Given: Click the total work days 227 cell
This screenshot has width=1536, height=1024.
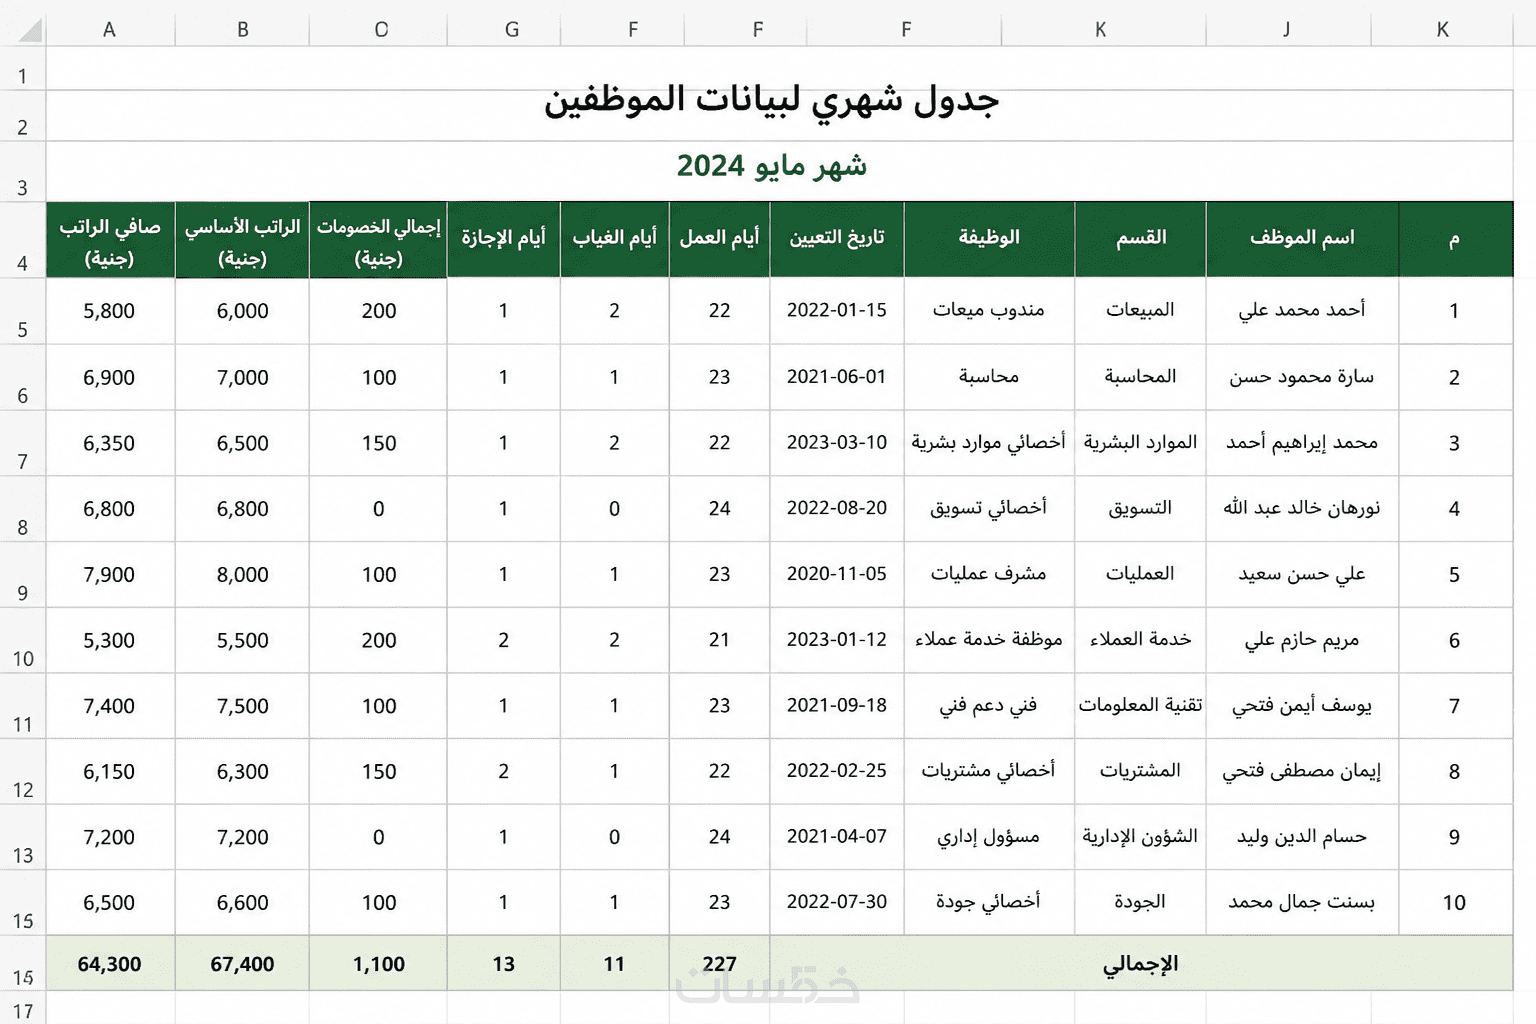Looking at the screenshot, I should (720, 964).
